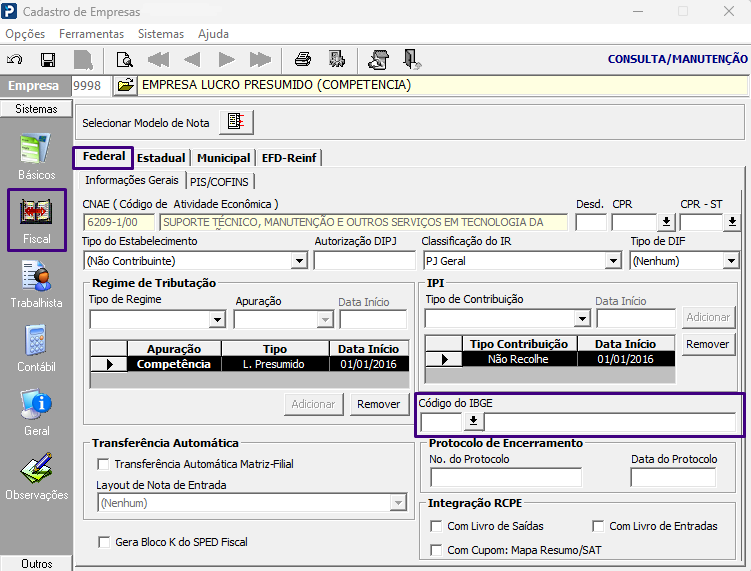Open Tipo de DIF dropdown
The height and width of the screenshot is (571, 751).
coord(731,261)
